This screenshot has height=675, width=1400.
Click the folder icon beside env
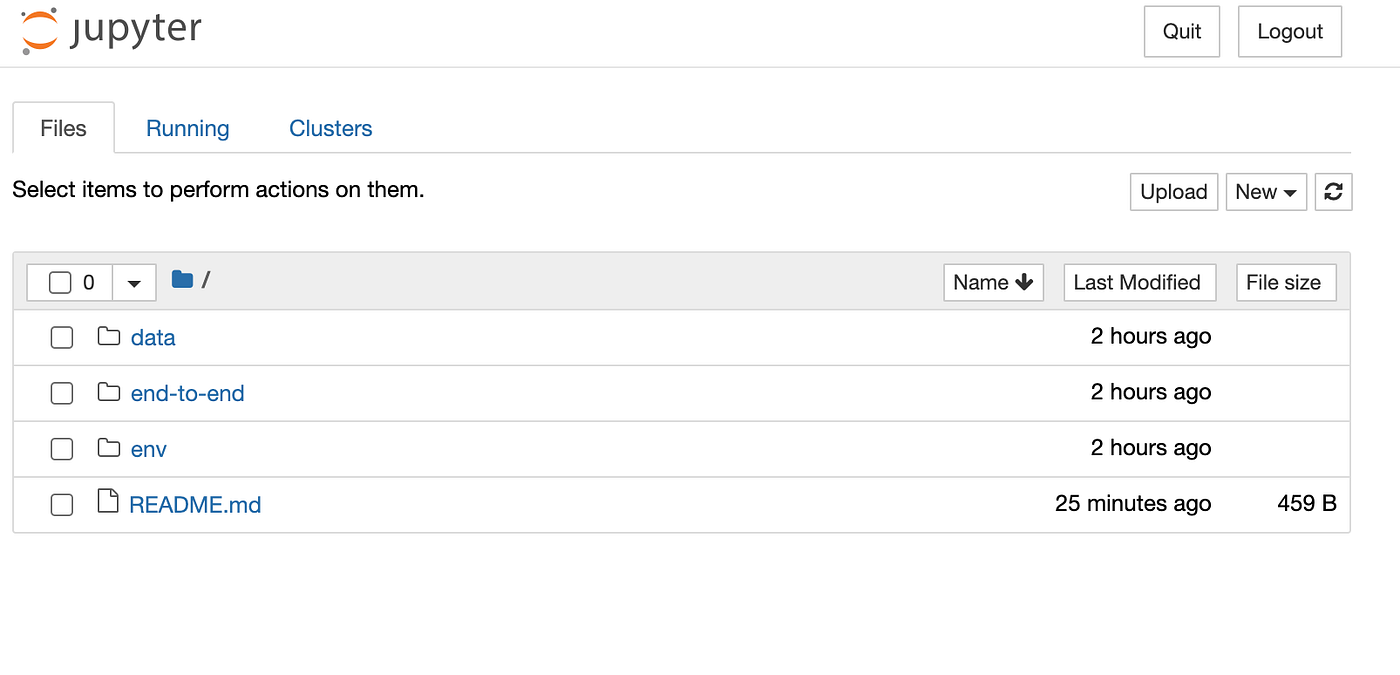coord(108,449)
